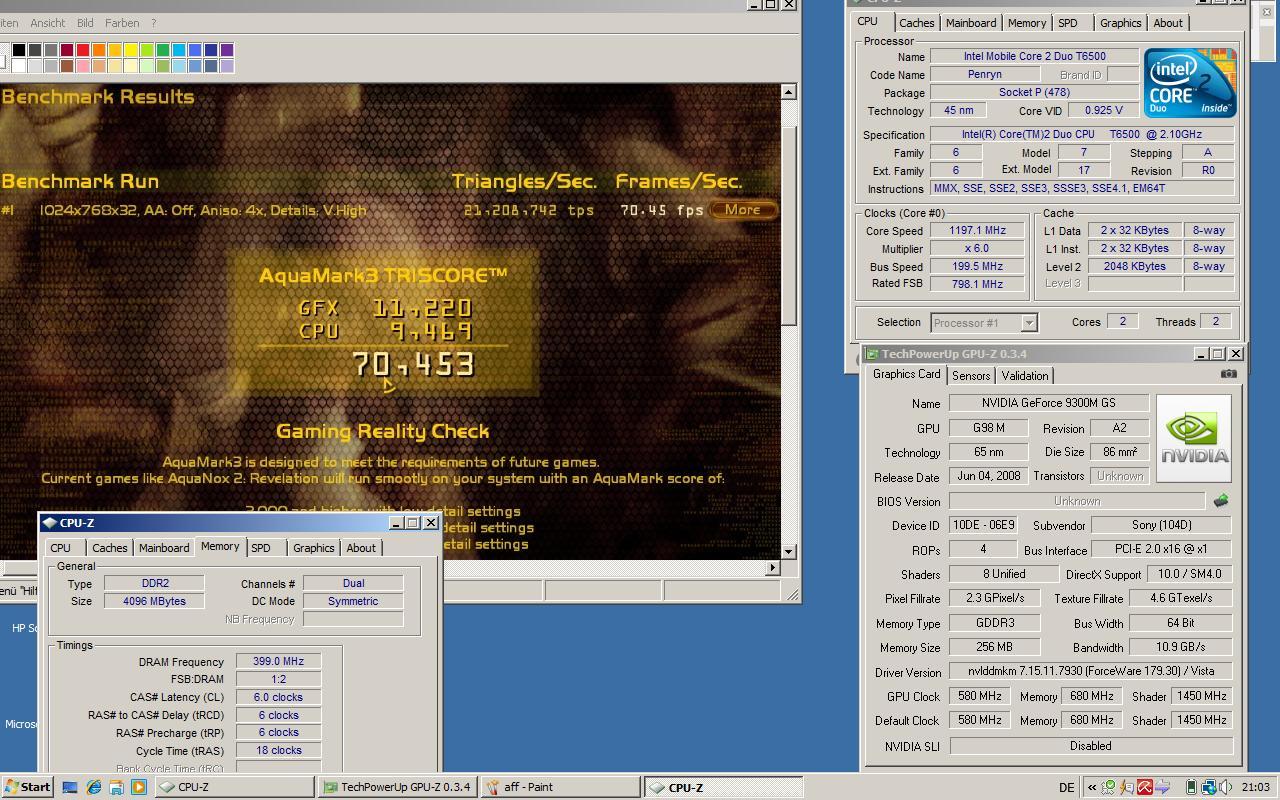The height and width of the screenshot is (800, 1280).
Task: Launch media player from quick launch
Action: point(139,787)
